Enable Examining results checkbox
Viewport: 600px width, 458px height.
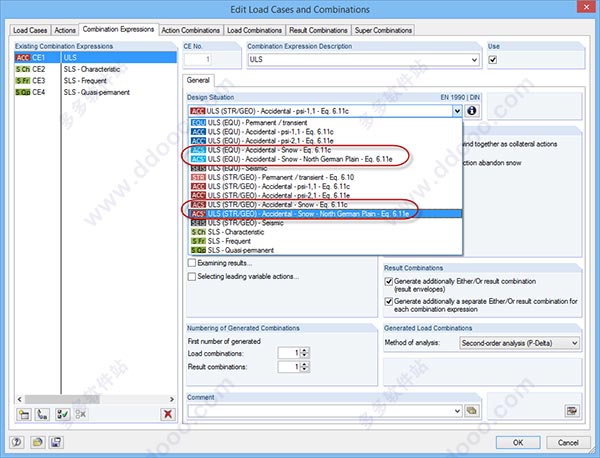[192, 263]
